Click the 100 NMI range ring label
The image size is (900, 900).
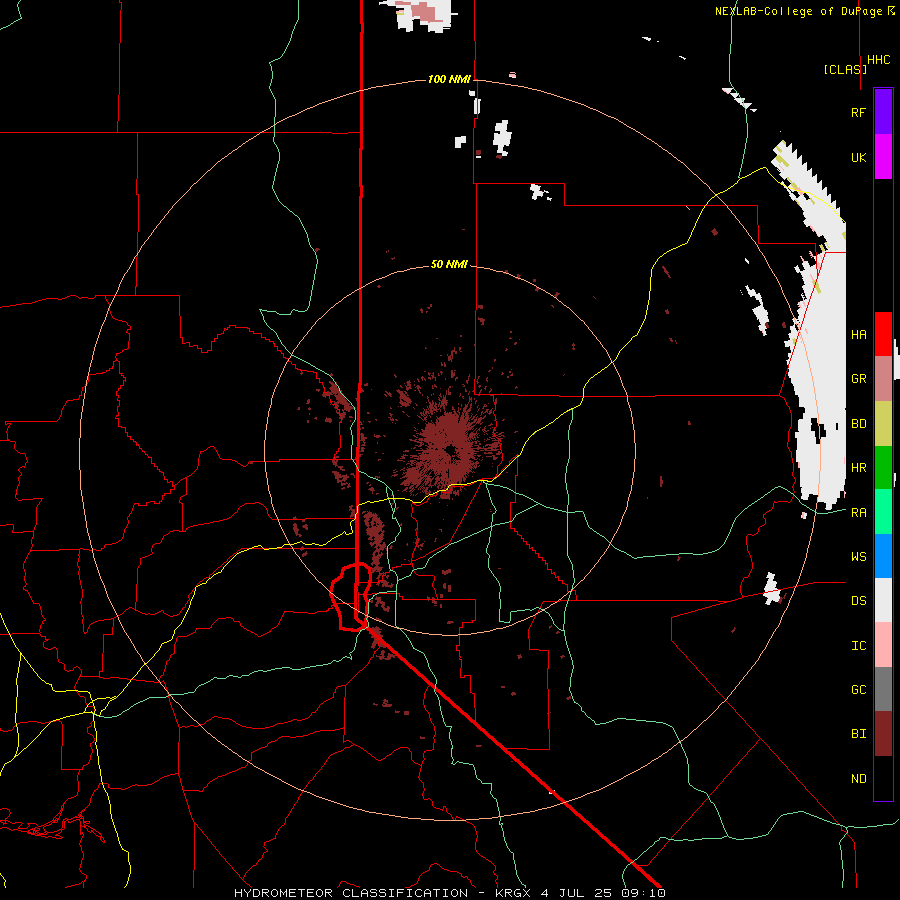pos(449,79)
